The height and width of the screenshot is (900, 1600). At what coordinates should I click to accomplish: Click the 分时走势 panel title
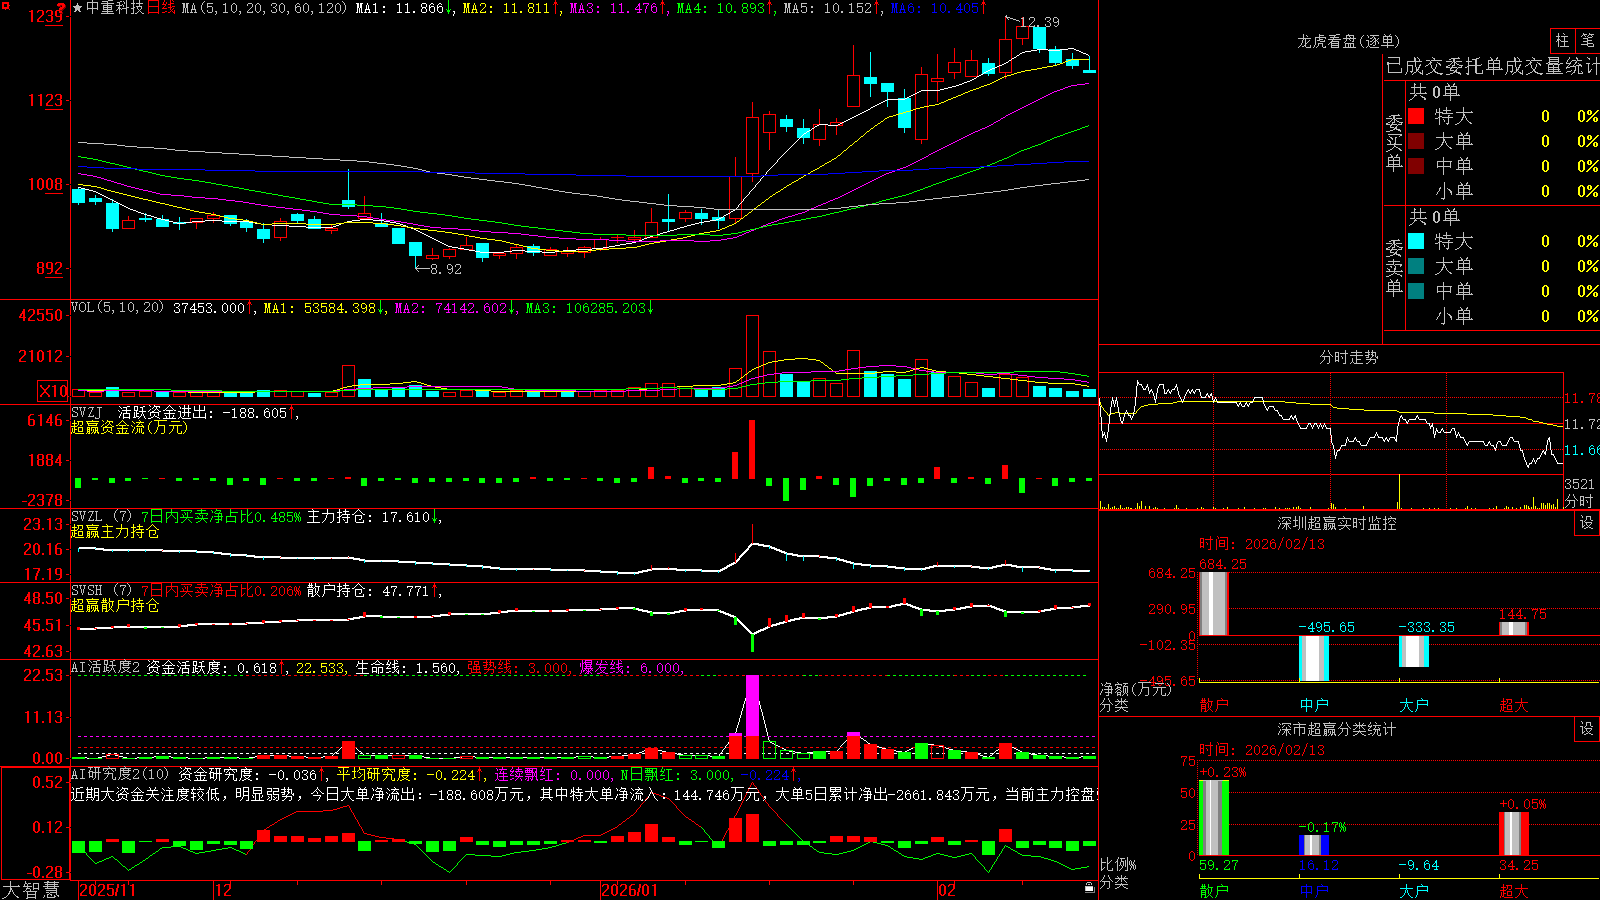(1348, 357)
